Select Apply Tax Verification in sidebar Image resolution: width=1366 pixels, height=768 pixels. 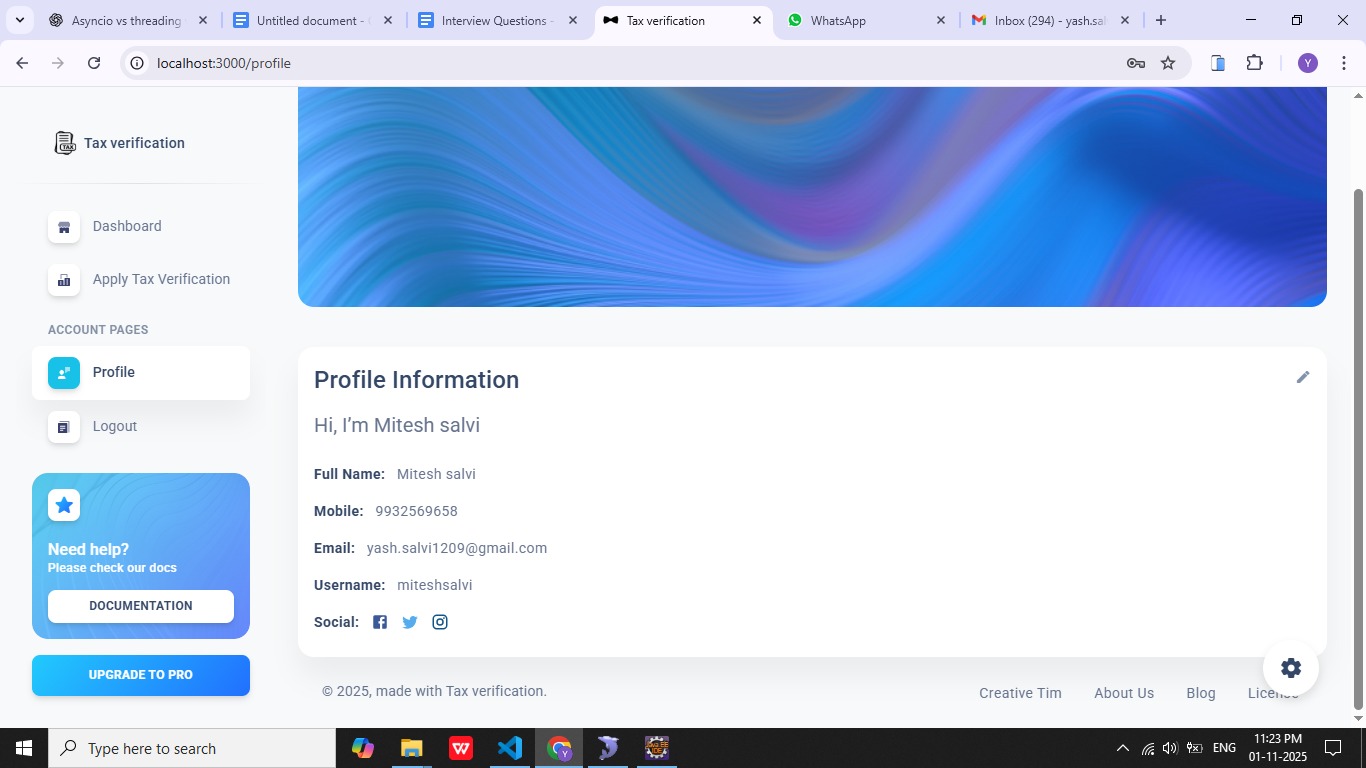(x=161, y=279)
